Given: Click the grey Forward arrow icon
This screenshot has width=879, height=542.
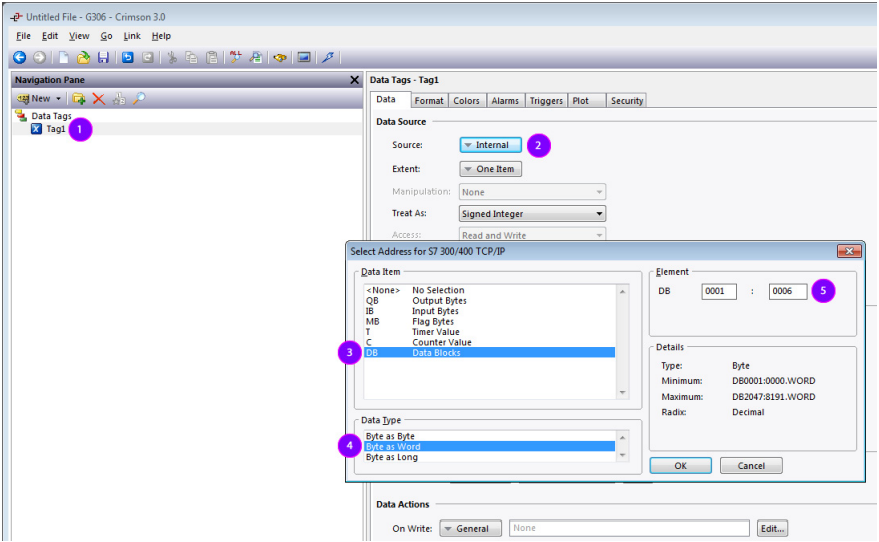Looking at the screenshot, I should click(x=39, y=57).
